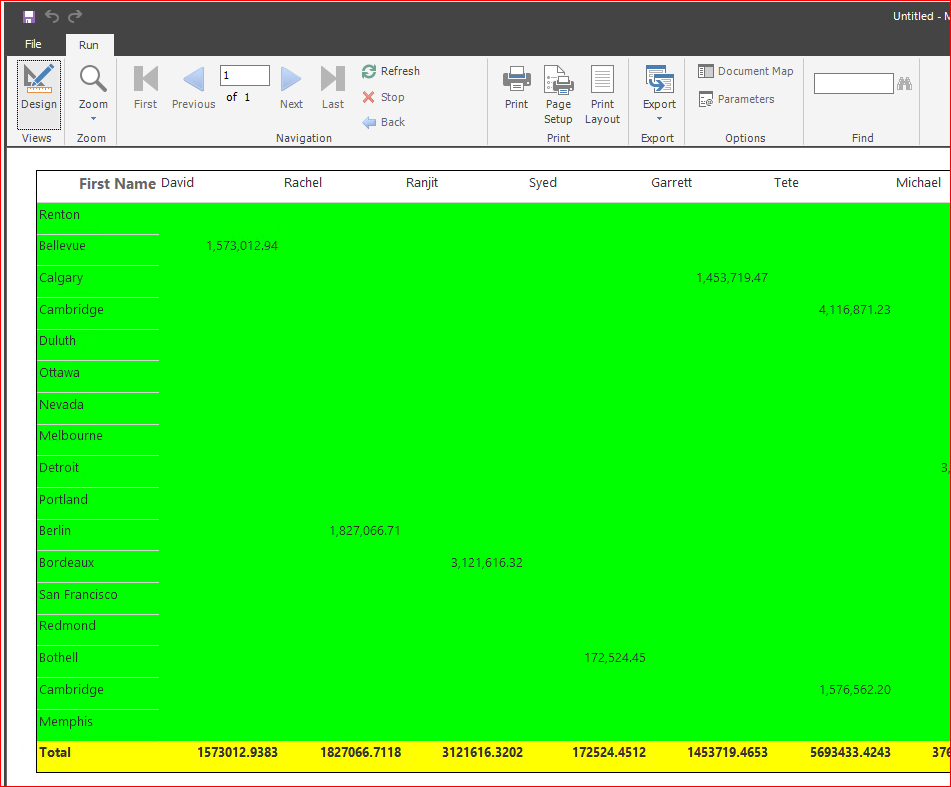Viewport: 951px width, 787px height.
Task: Jump to Last page
Action: 333,88
